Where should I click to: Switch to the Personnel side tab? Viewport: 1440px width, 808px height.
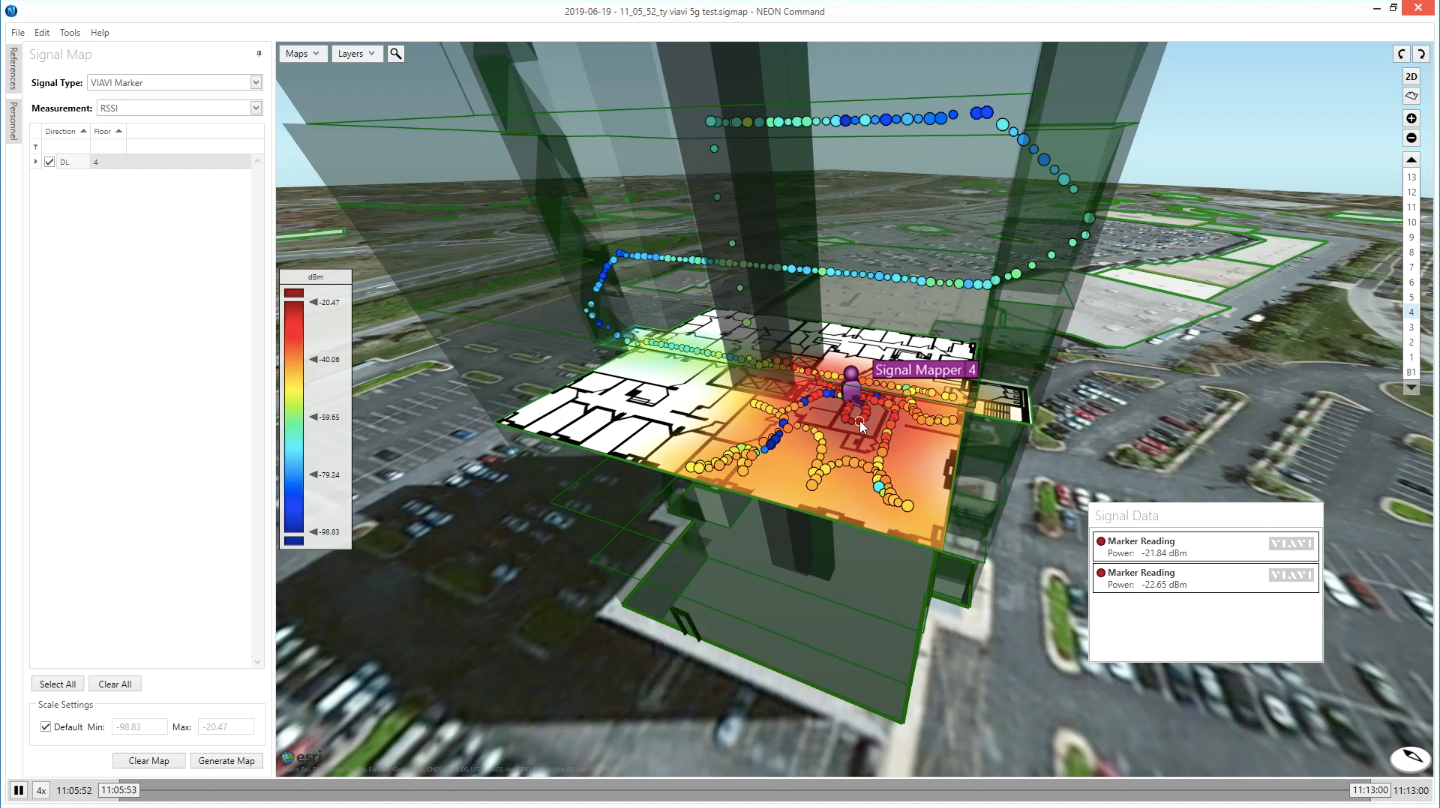coord(13,121)
